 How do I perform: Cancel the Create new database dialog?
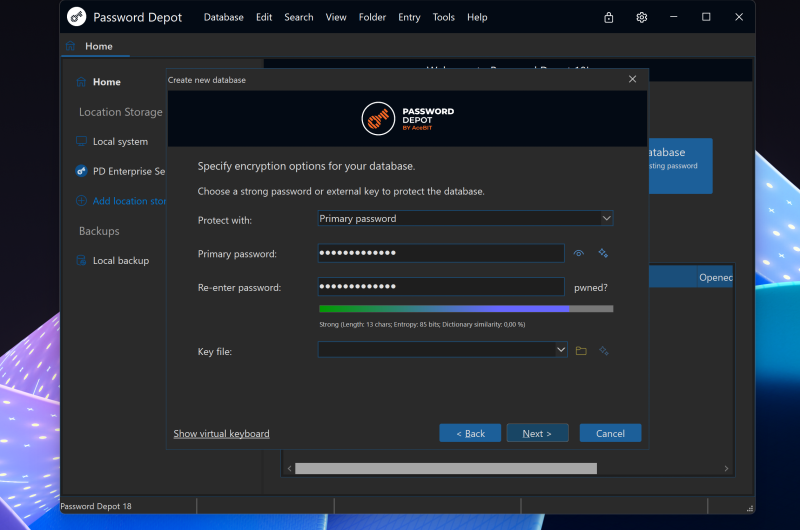[610, 433]
